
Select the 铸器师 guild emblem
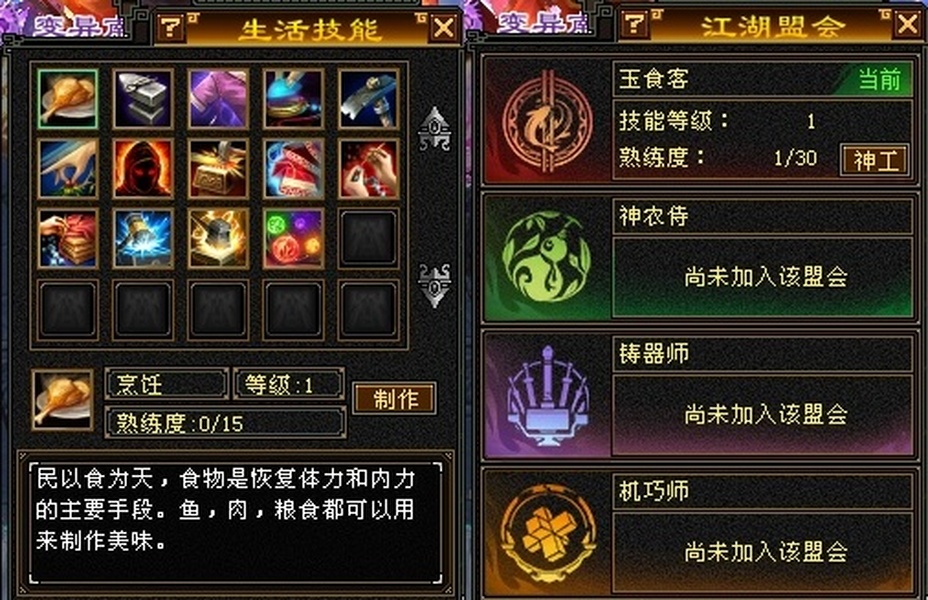point(547,395)
